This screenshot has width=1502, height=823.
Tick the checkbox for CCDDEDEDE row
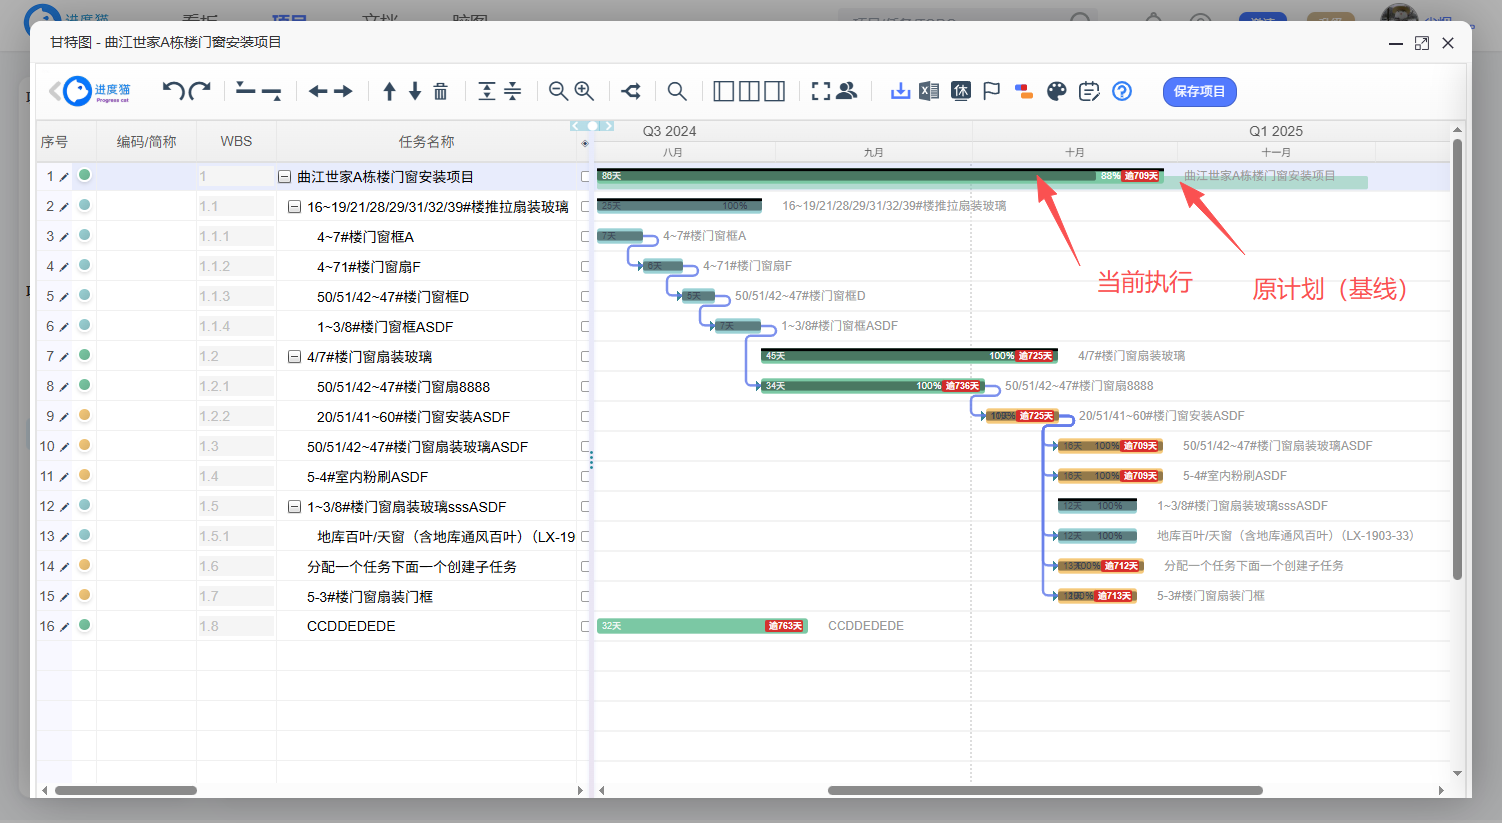[x=586, y=627]
